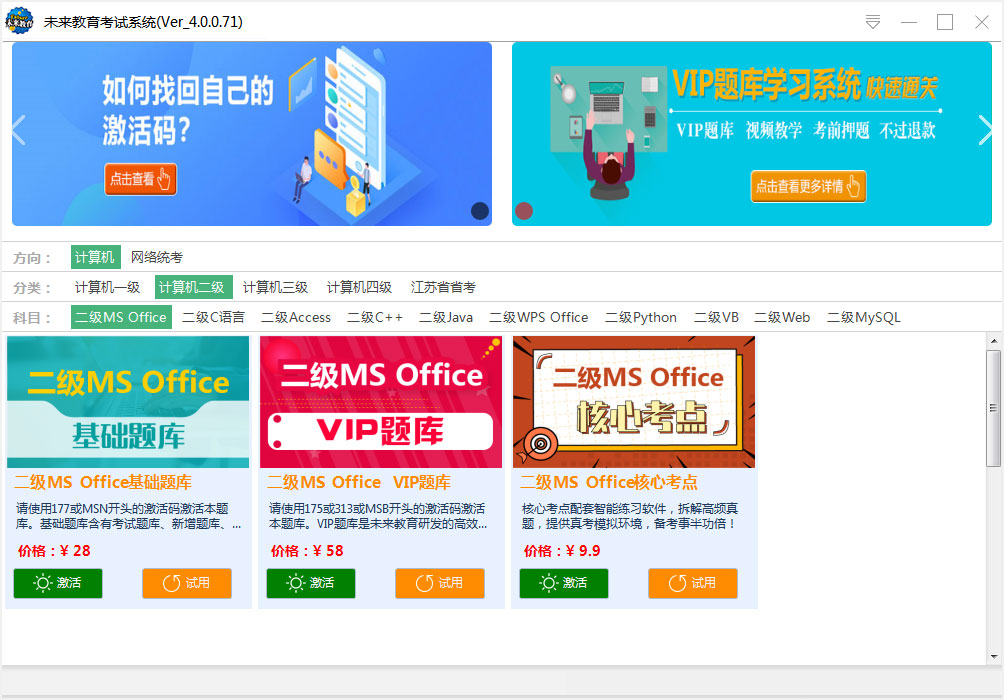Activate 二级MS Office基础题库 with the green 激活 button
Viewport: 1004px width, 700px height.
[58, 583]
